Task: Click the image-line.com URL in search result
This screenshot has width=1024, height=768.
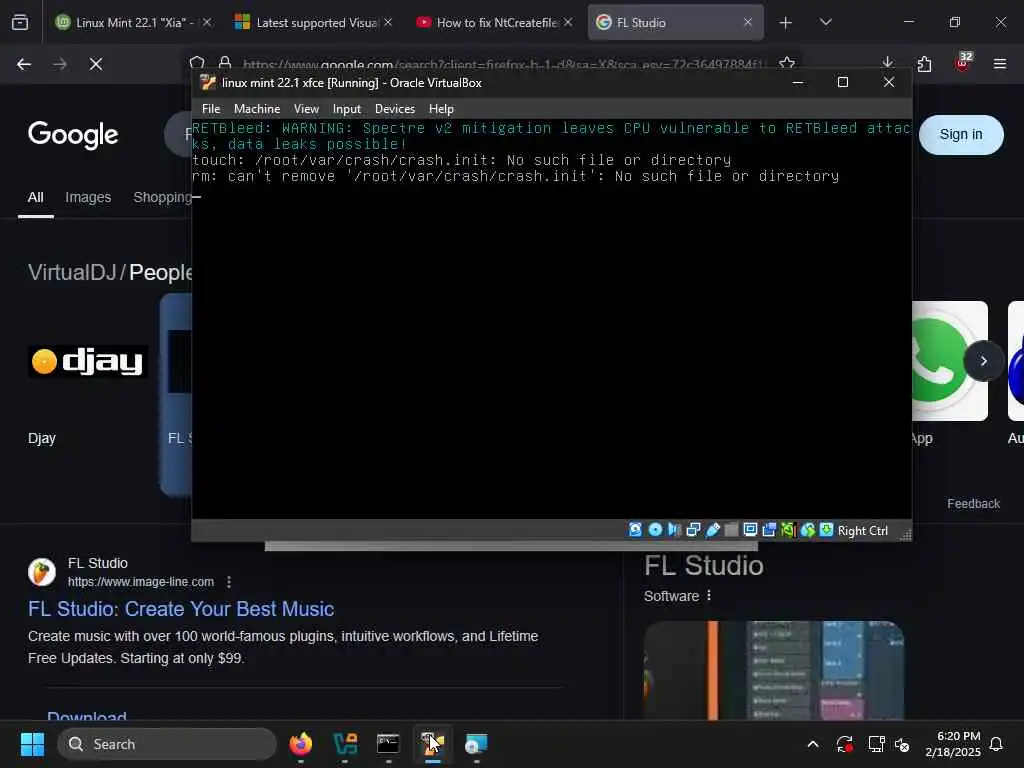Action: (140, 582)
